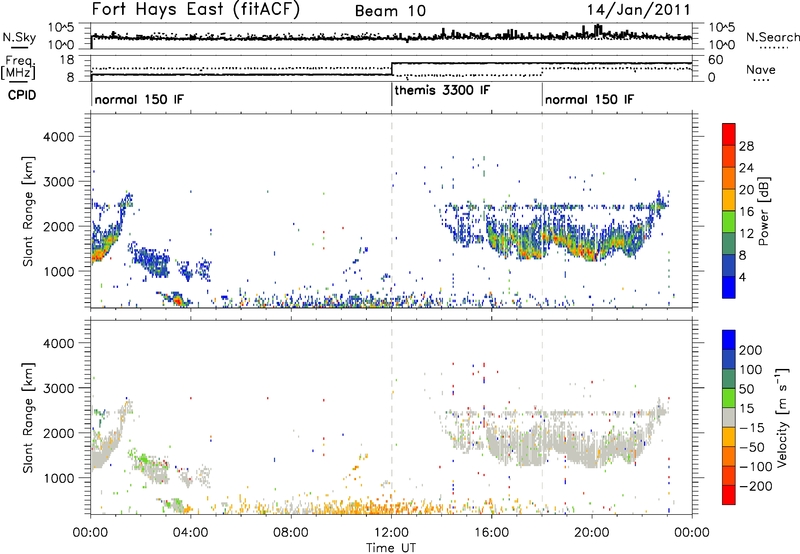Click the '20:00' time axis label
Screen dimensions: 800x554
point(592,533)
